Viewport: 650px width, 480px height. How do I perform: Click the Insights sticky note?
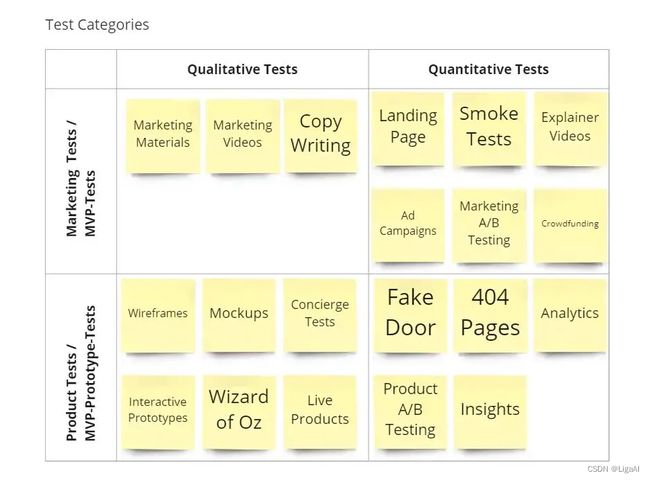pos(490,412)
